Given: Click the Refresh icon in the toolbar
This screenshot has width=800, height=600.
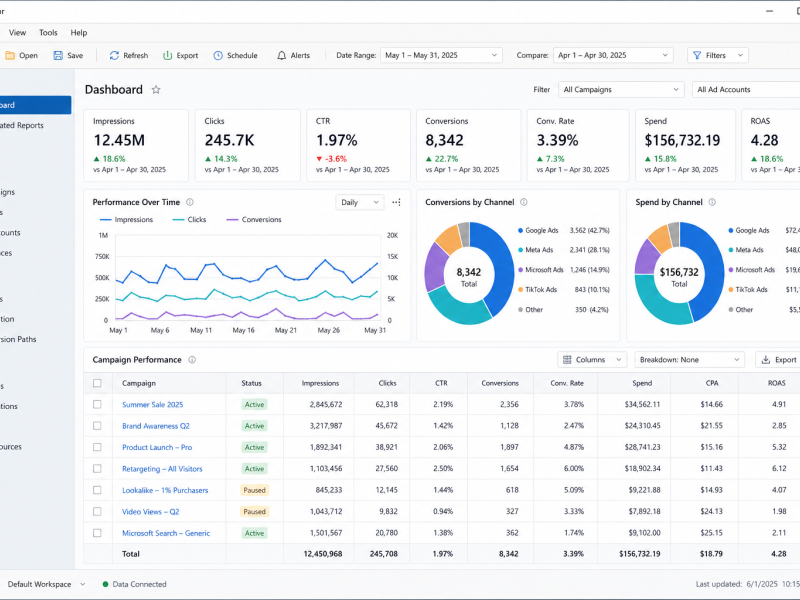Looking at the screenshot, I should tap(114, 56).
